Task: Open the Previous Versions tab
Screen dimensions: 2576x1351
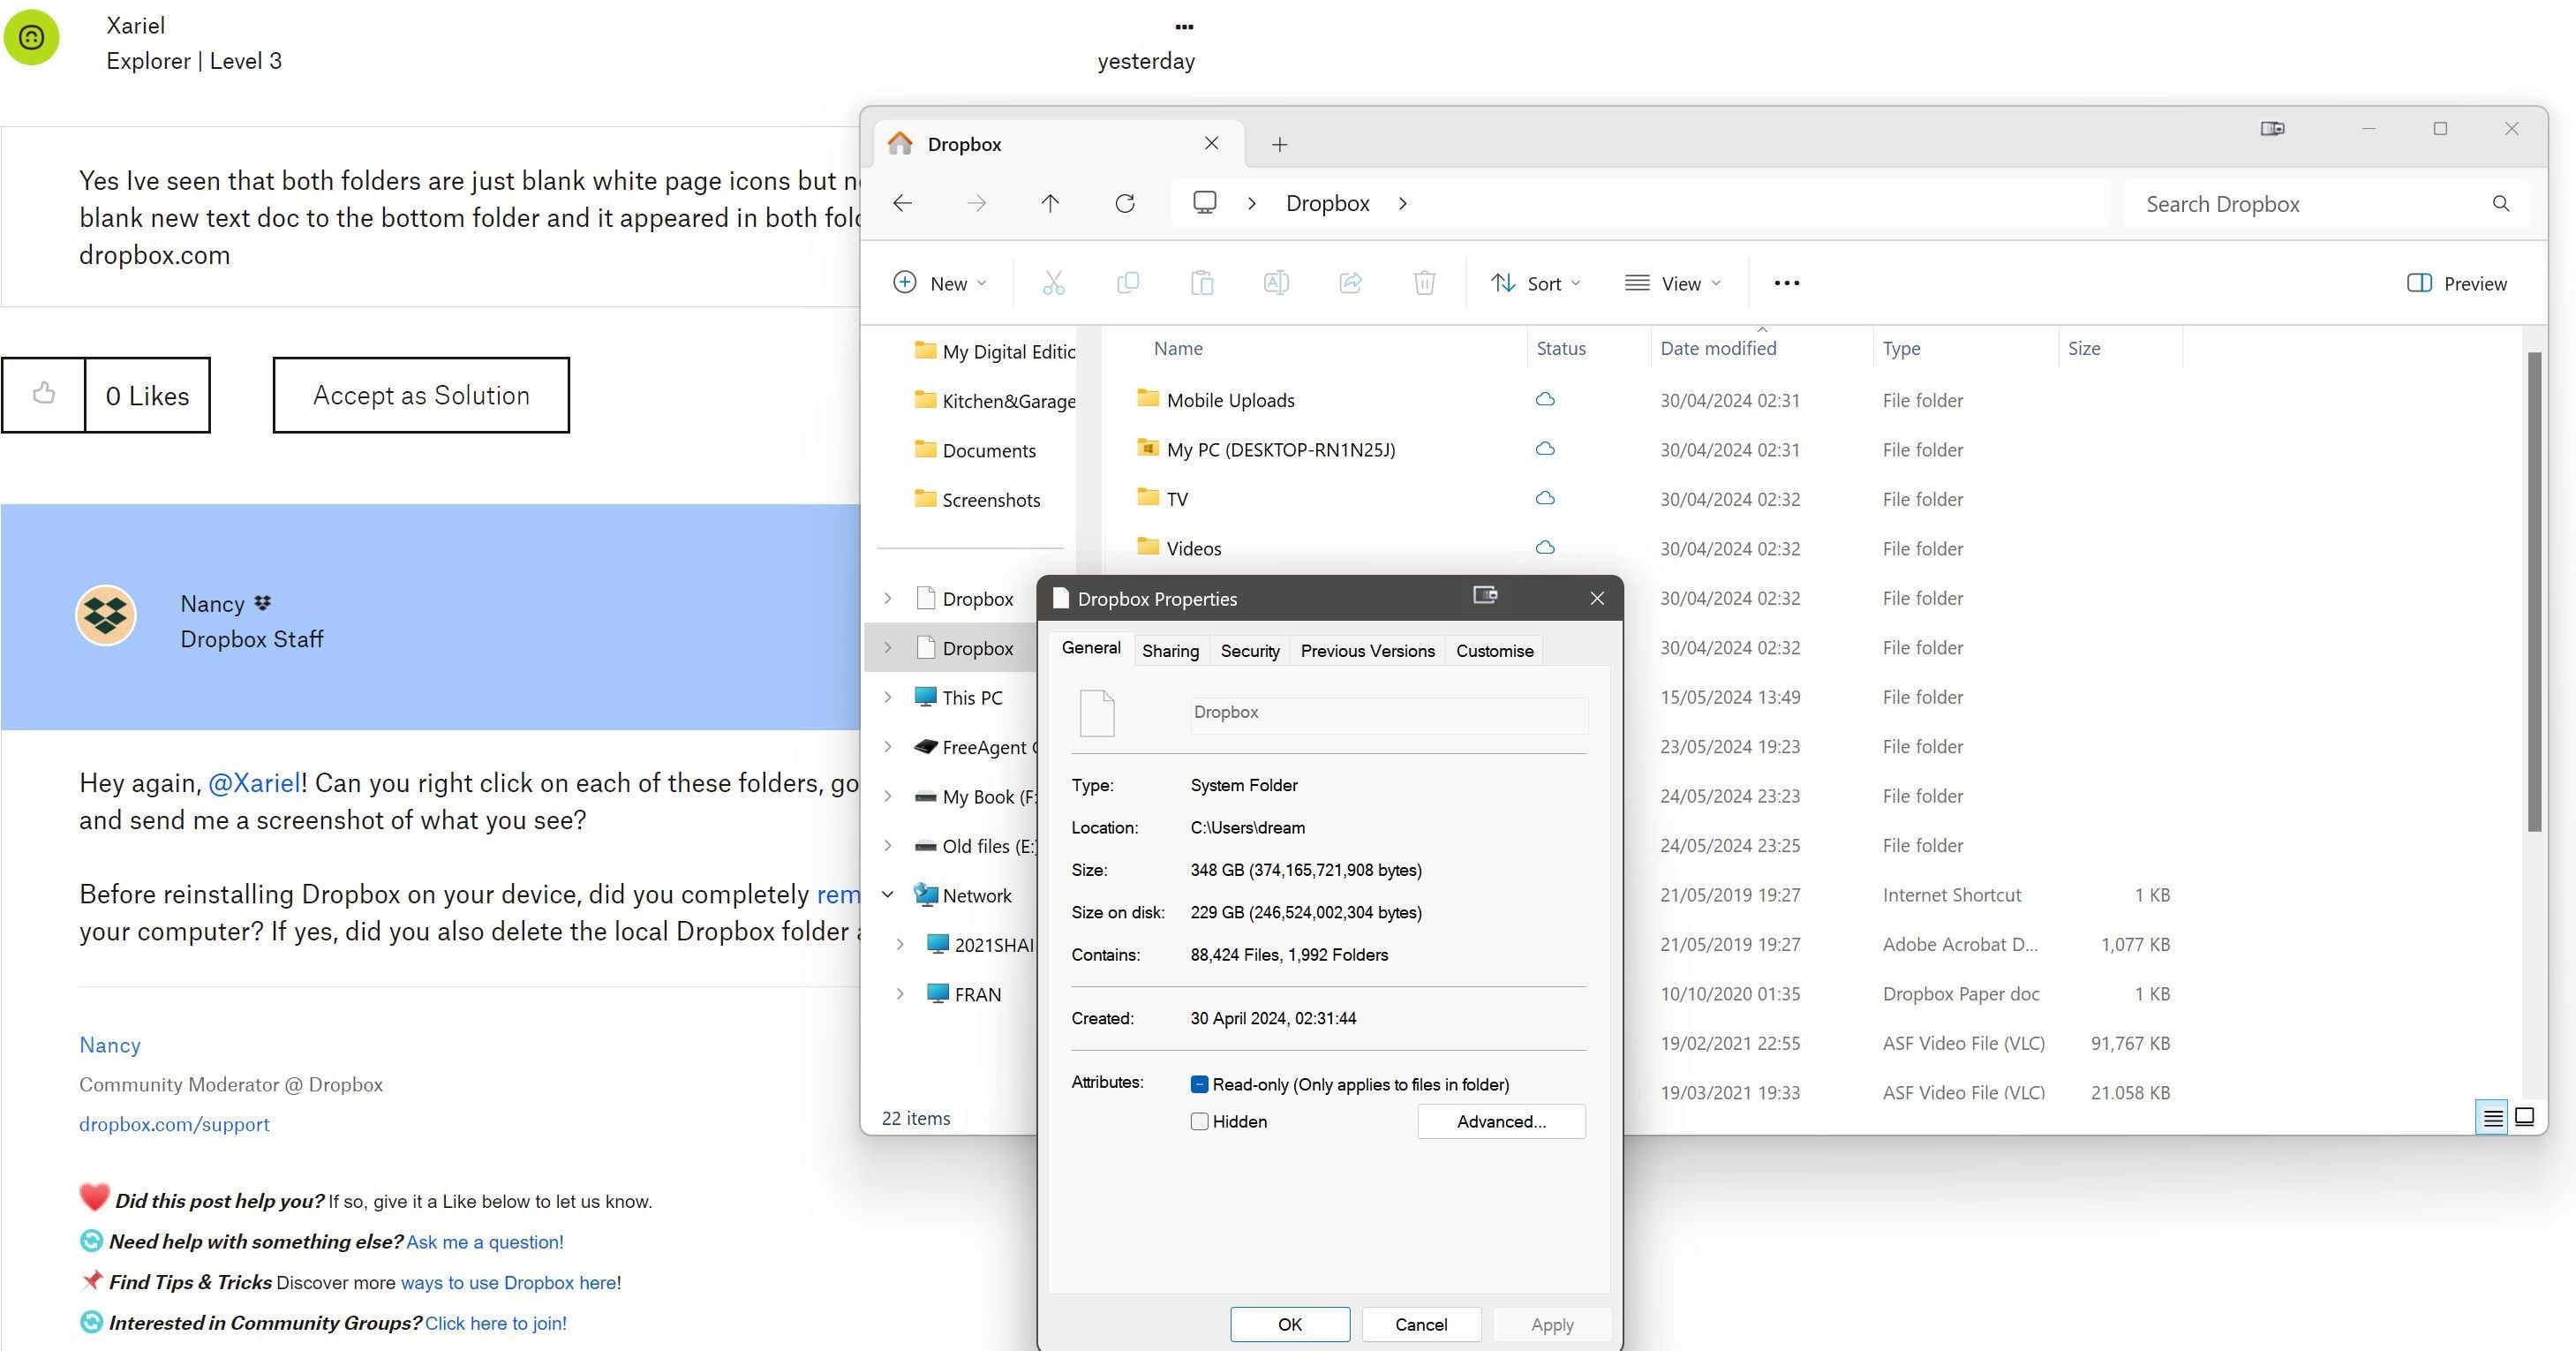Action: pyautogui.click(x=1367, y=651)
